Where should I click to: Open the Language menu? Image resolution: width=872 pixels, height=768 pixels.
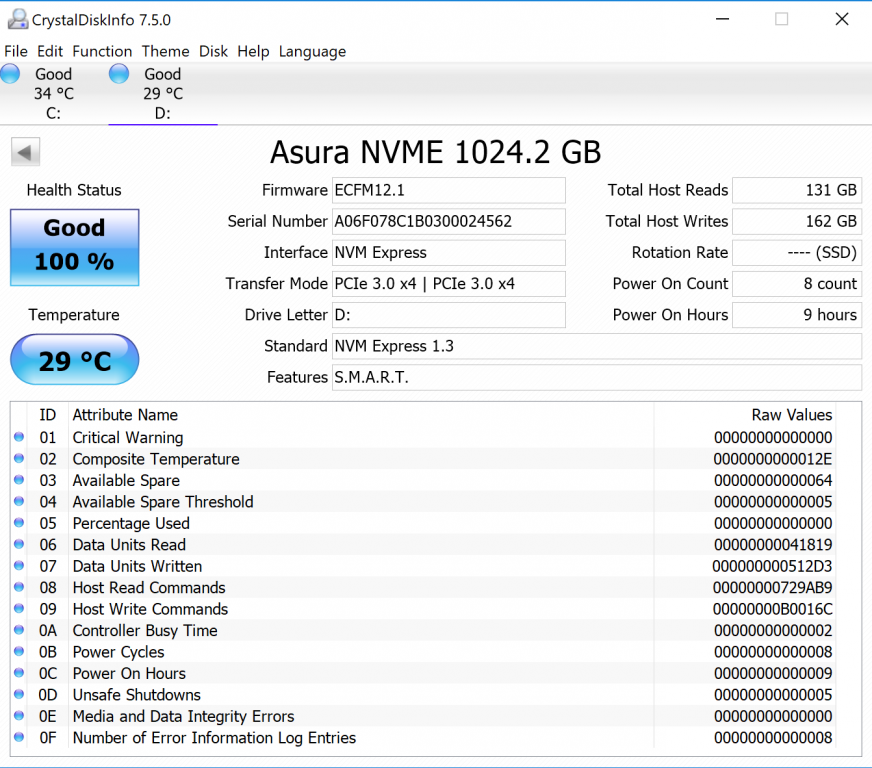312,51
